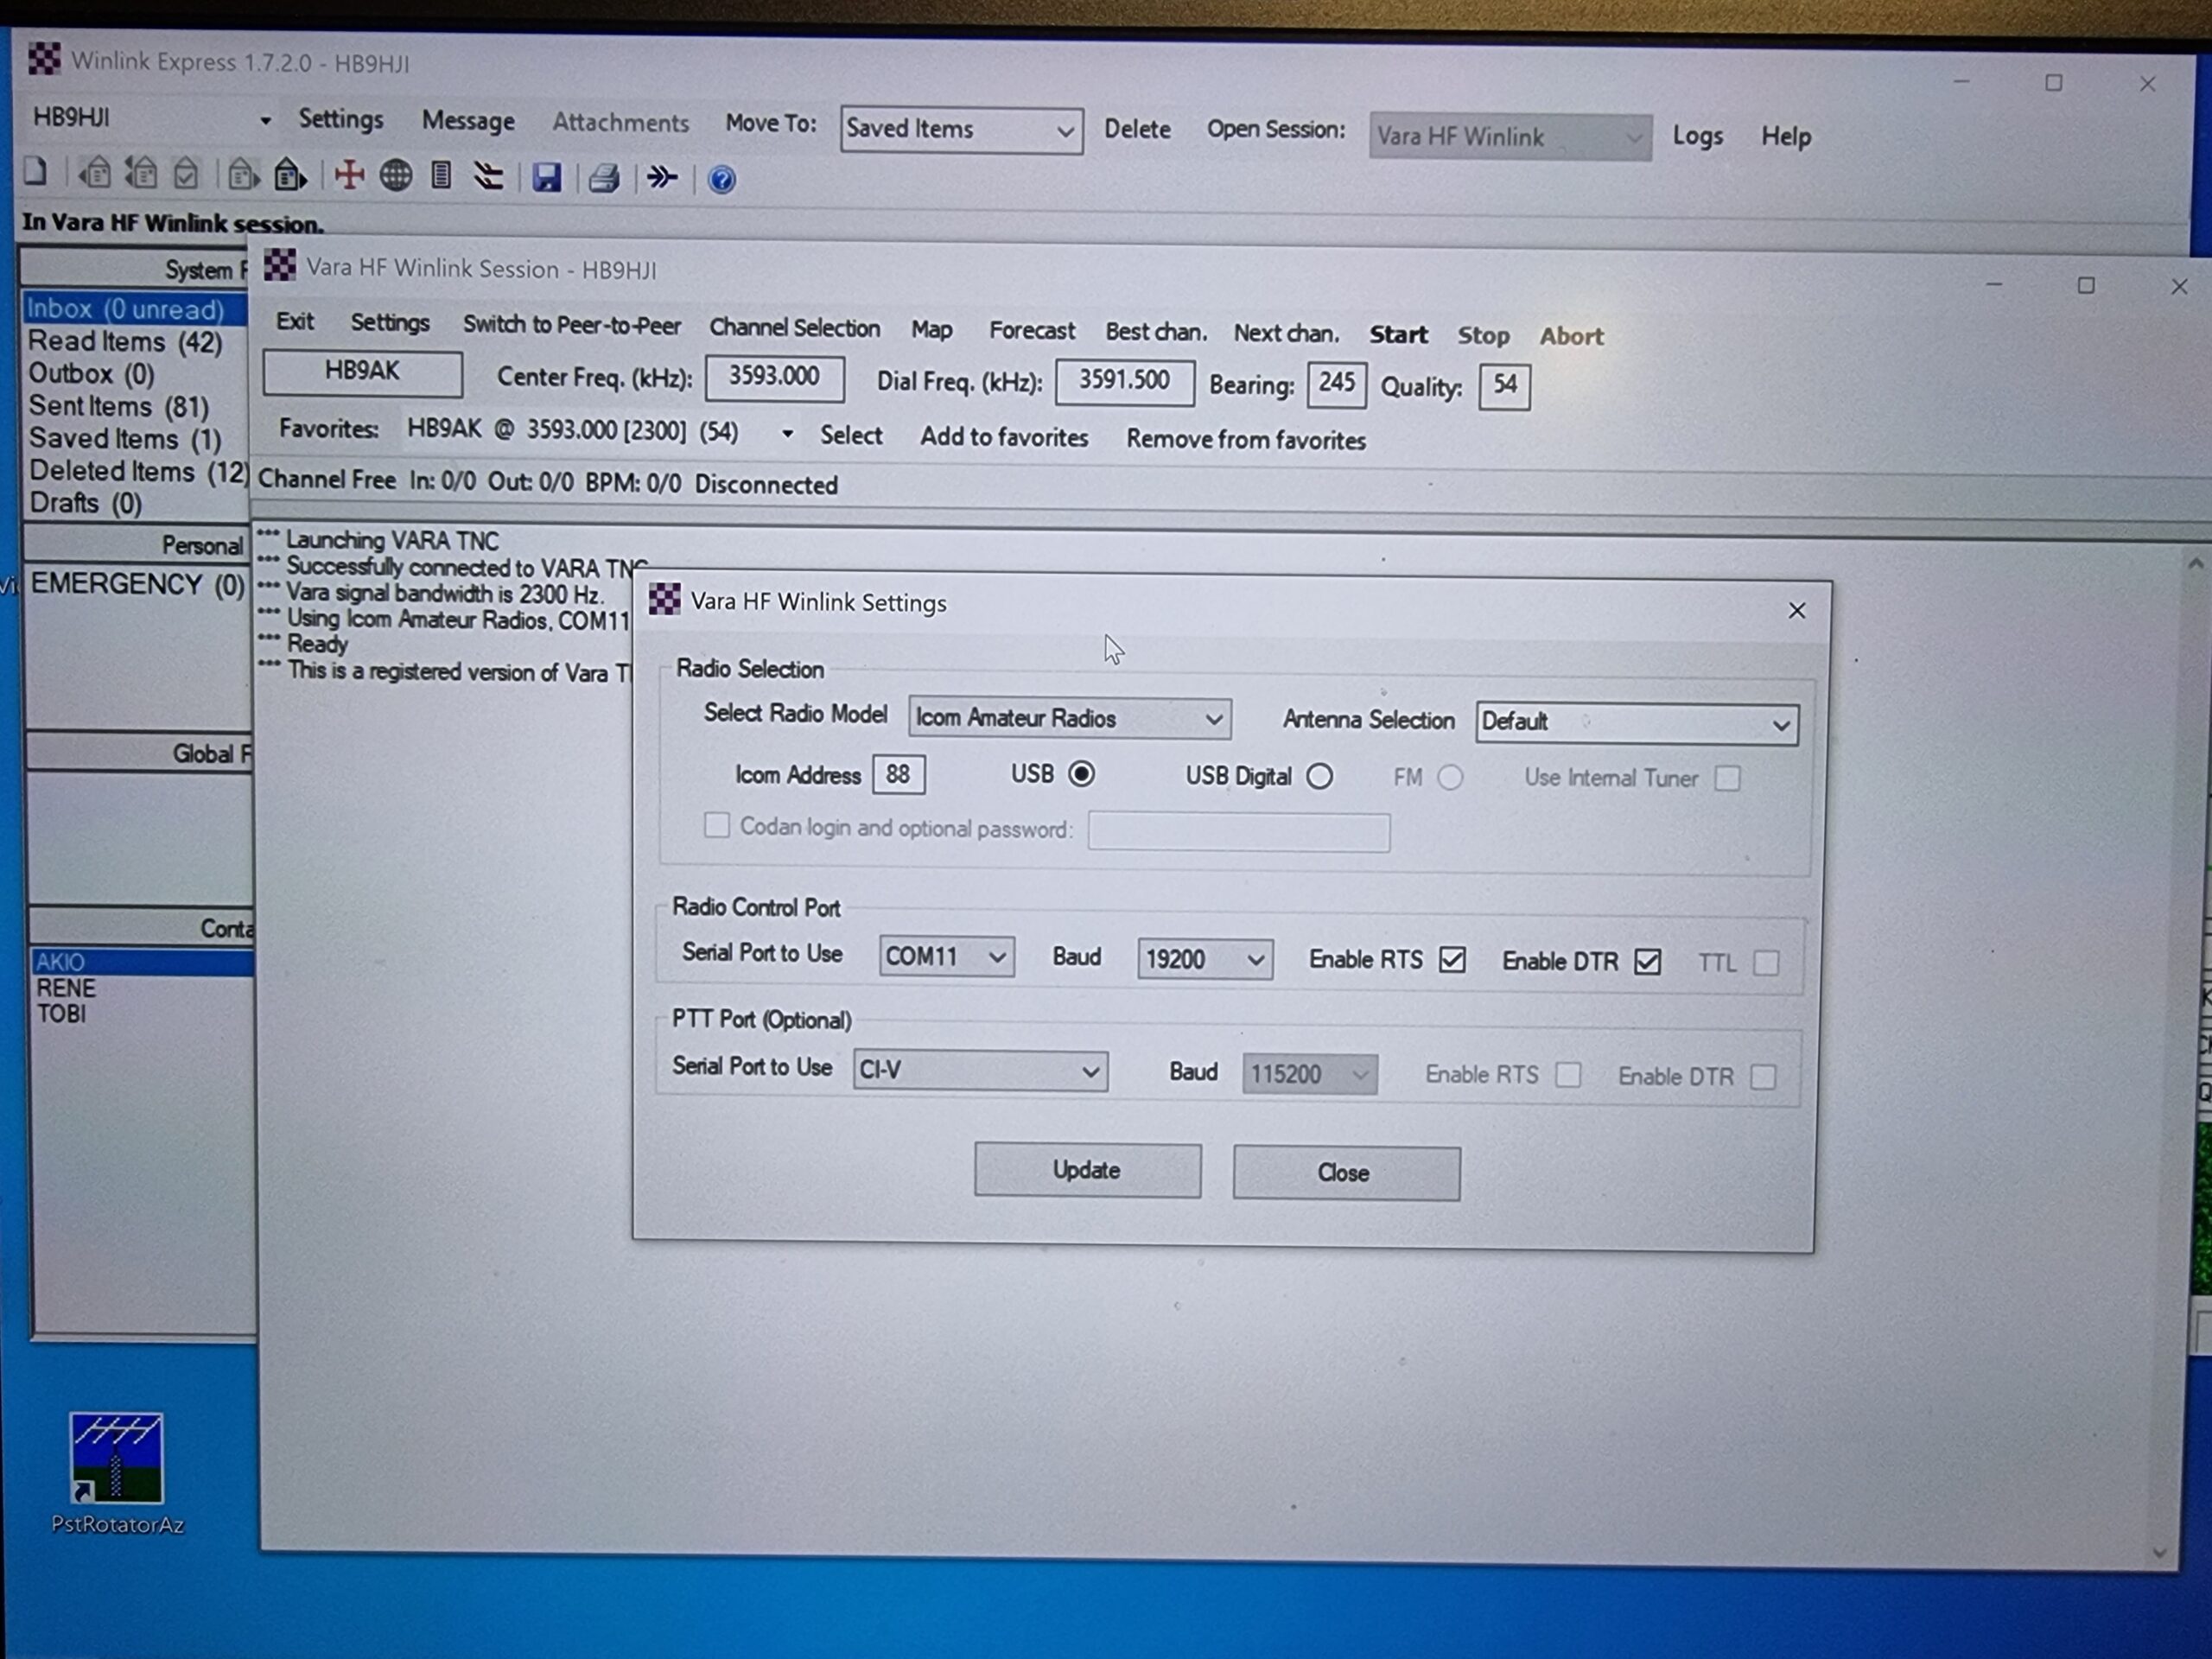Click the lined document list icon

click(441, 177)
